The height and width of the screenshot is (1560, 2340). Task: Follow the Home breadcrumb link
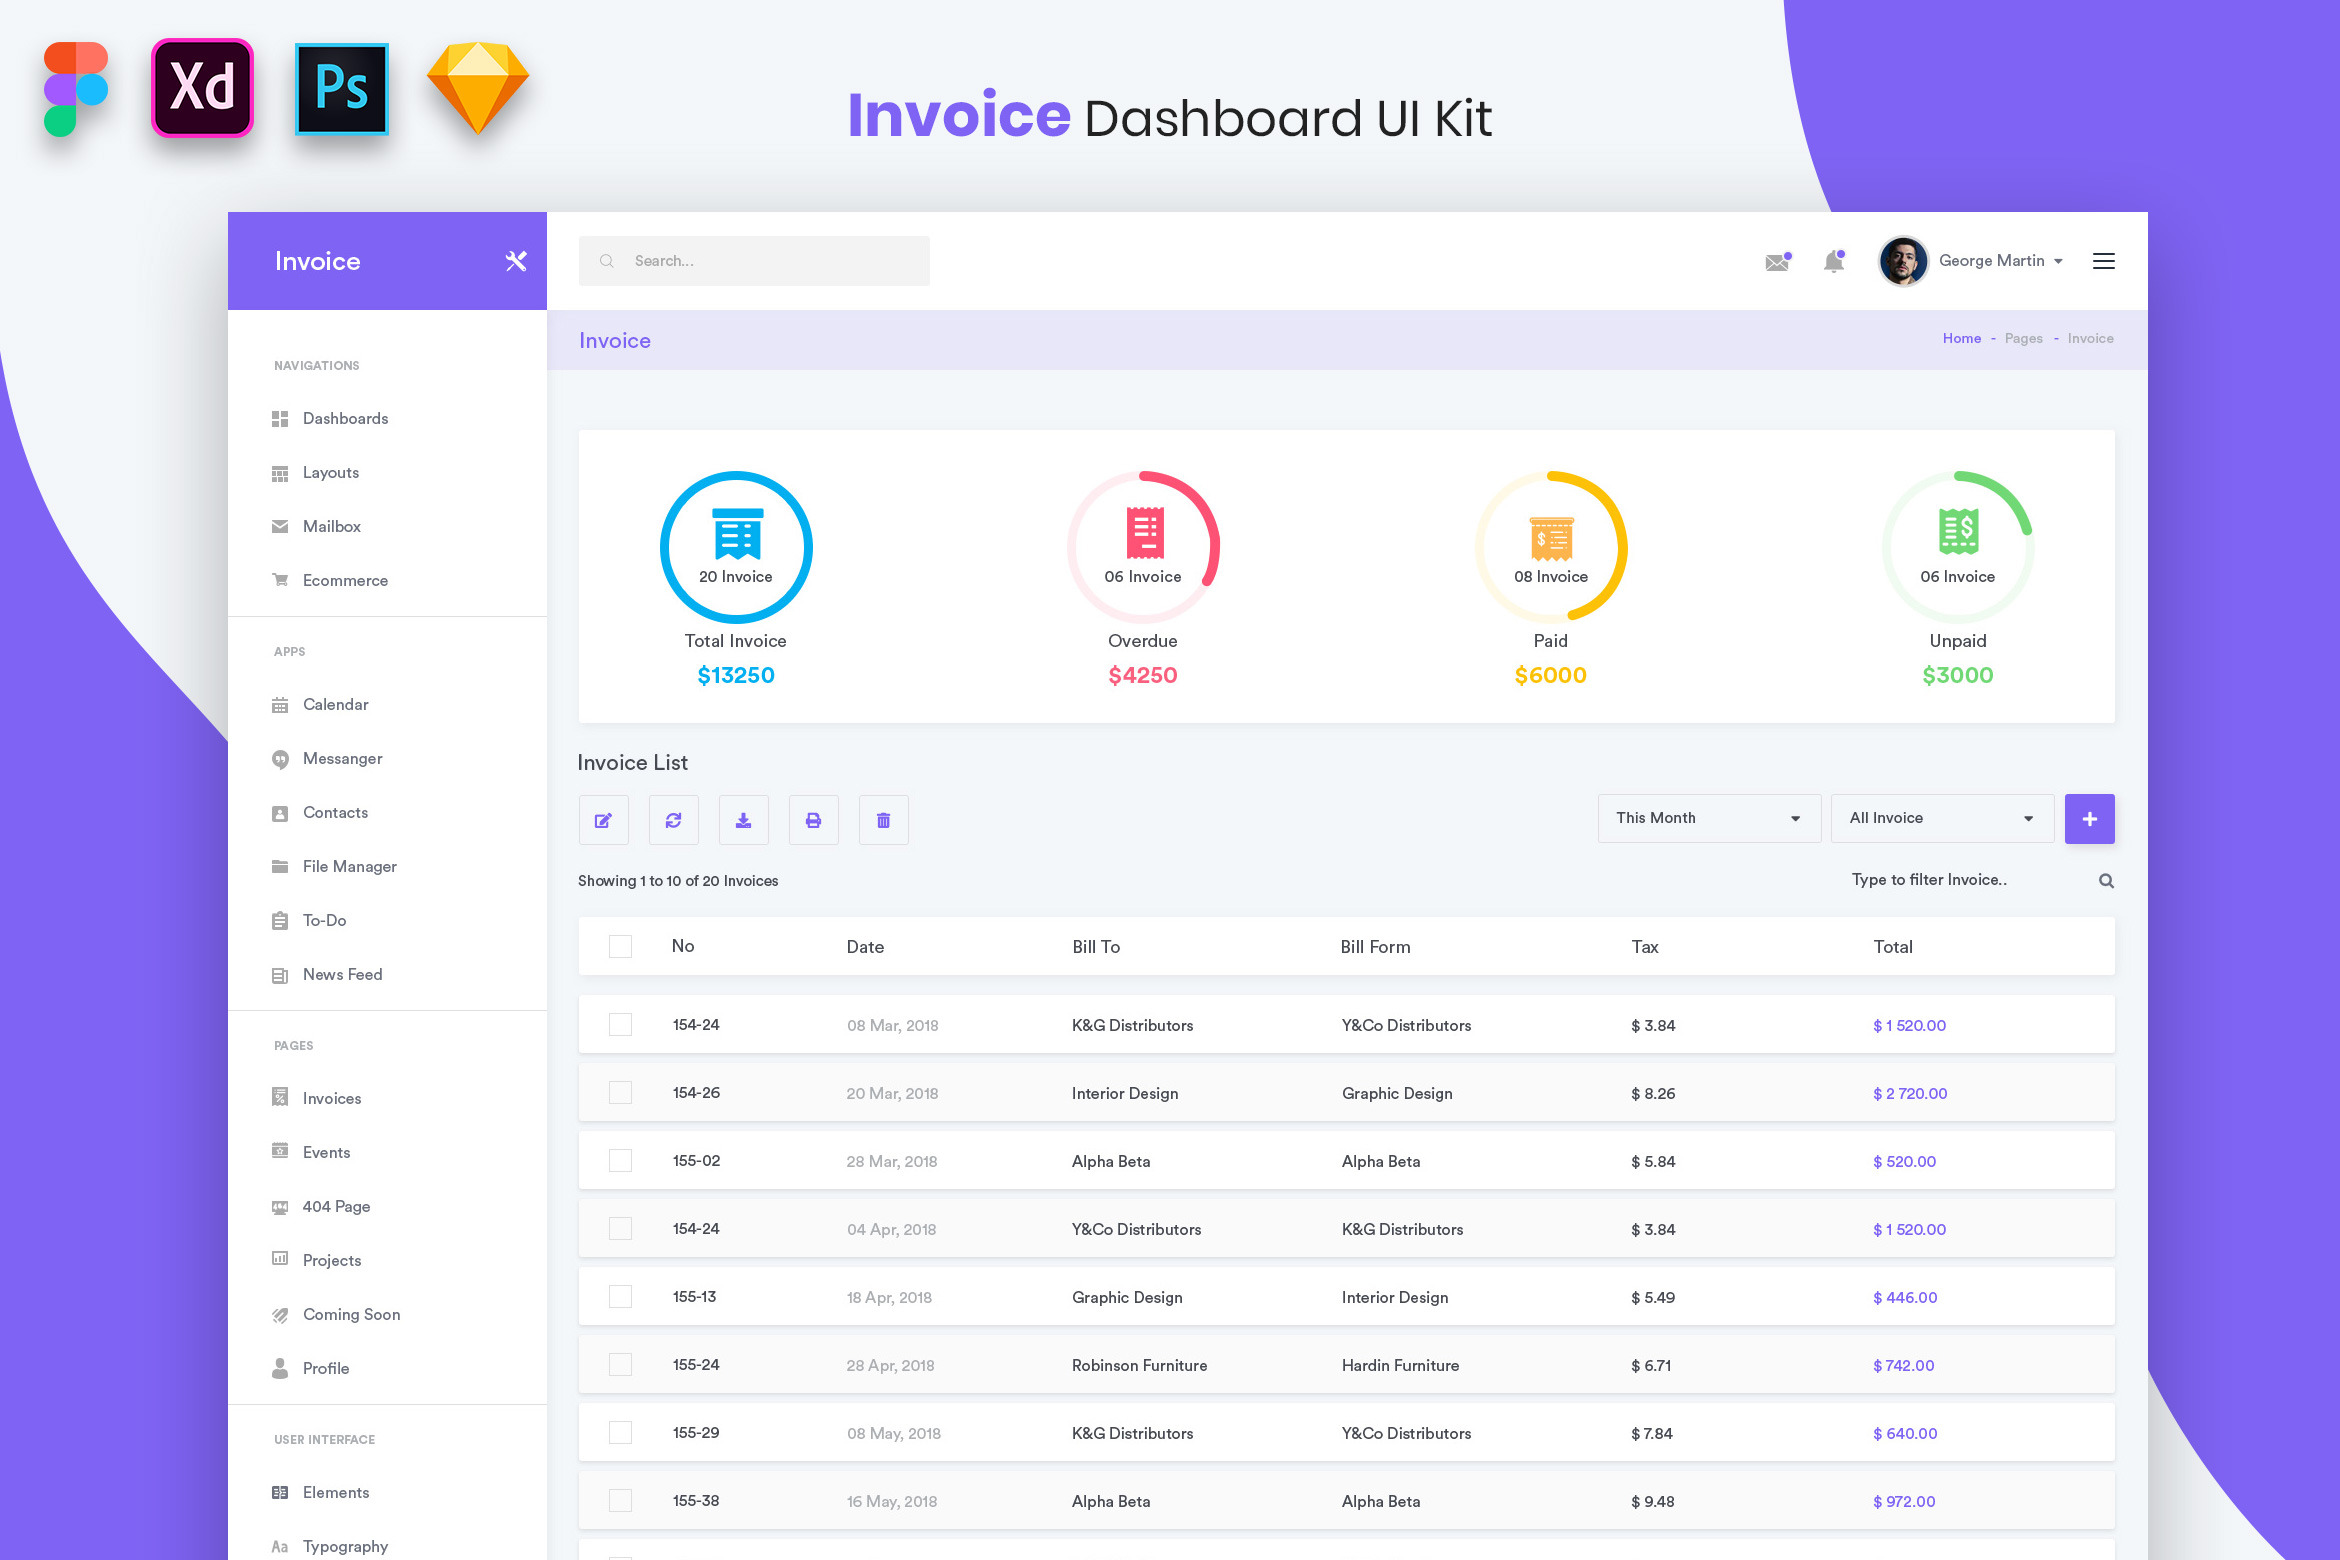coord(1961,339)
